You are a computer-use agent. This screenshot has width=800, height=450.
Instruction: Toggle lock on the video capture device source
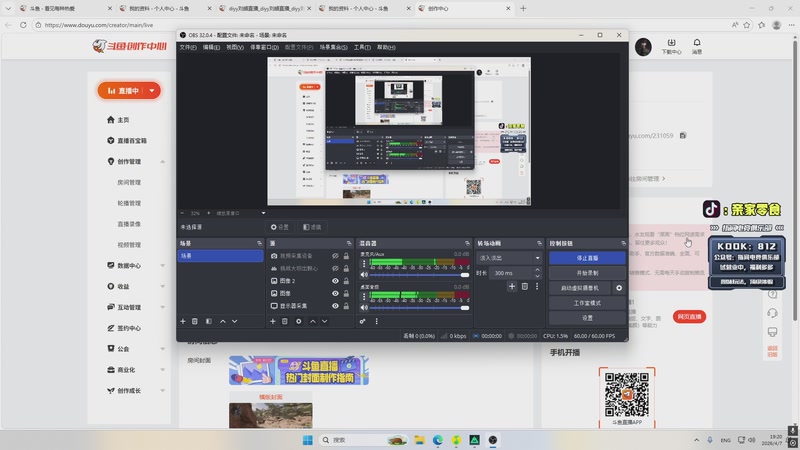[x=346, y=256]
